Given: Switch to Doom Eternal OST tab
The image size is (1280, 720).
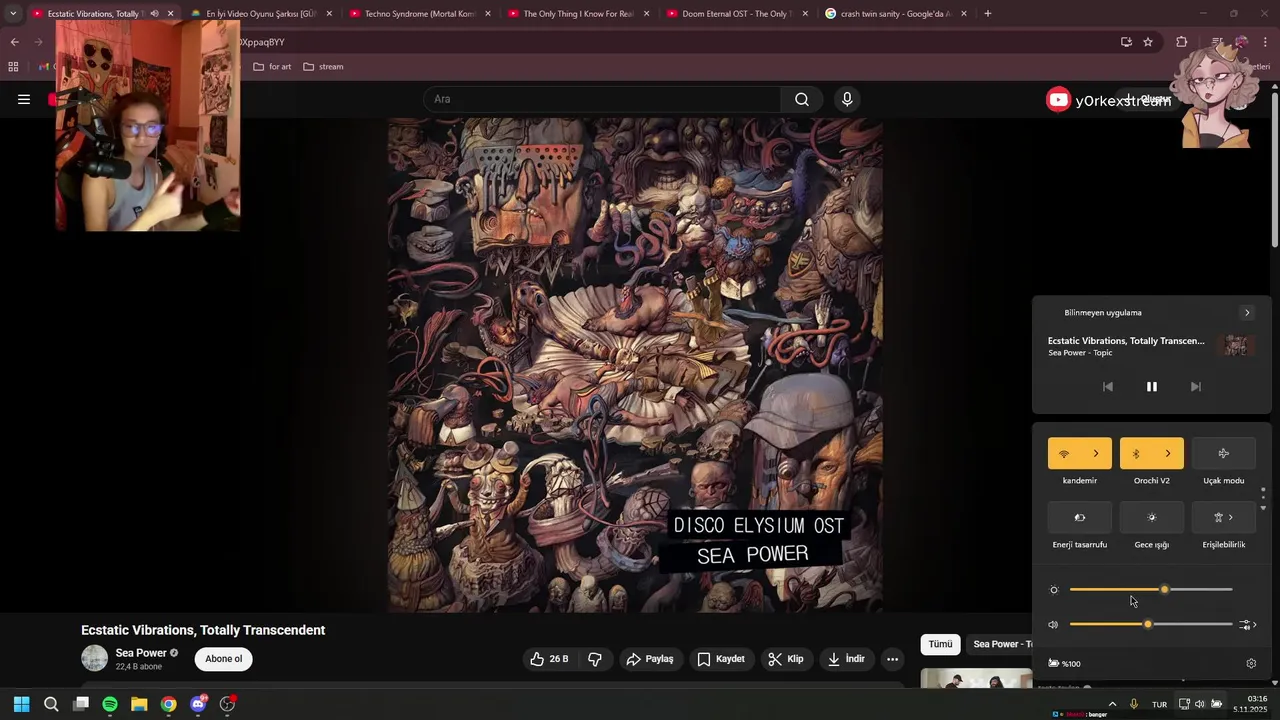Looking at the screenshot, I should [x=737, y=14].
